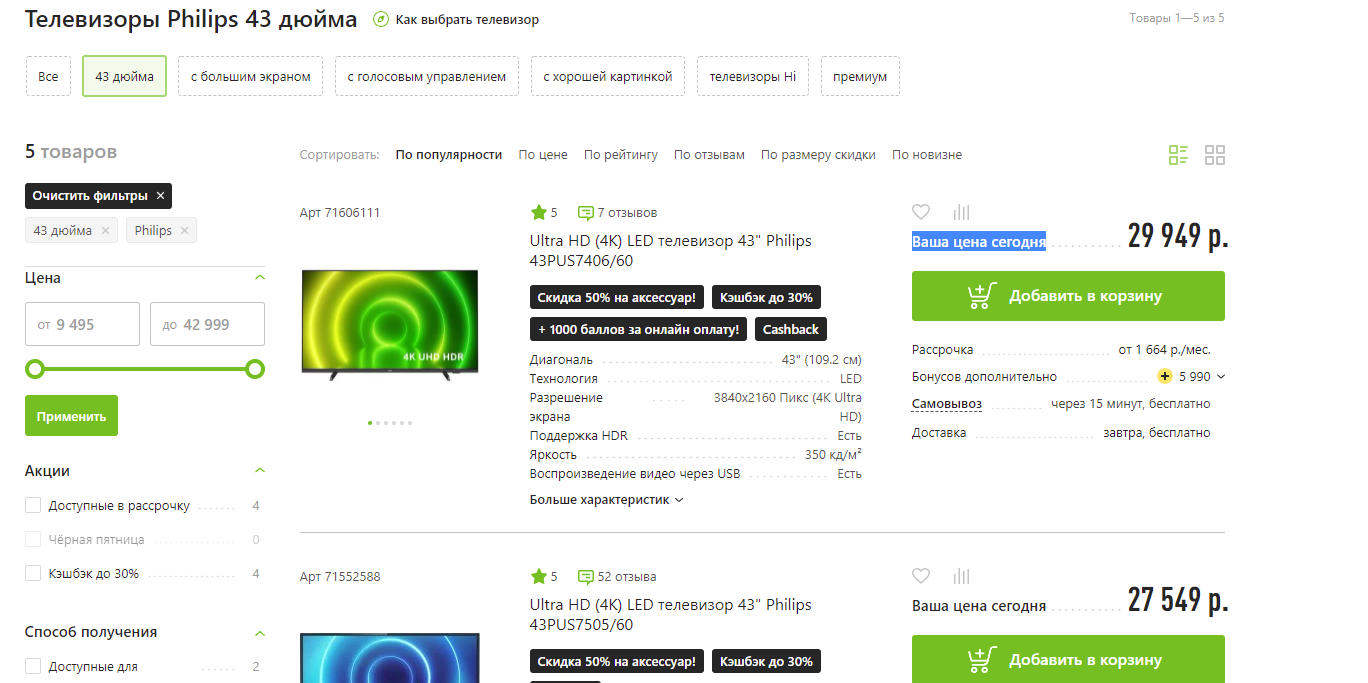Click the 'Применить' price button

coord(71,416)
